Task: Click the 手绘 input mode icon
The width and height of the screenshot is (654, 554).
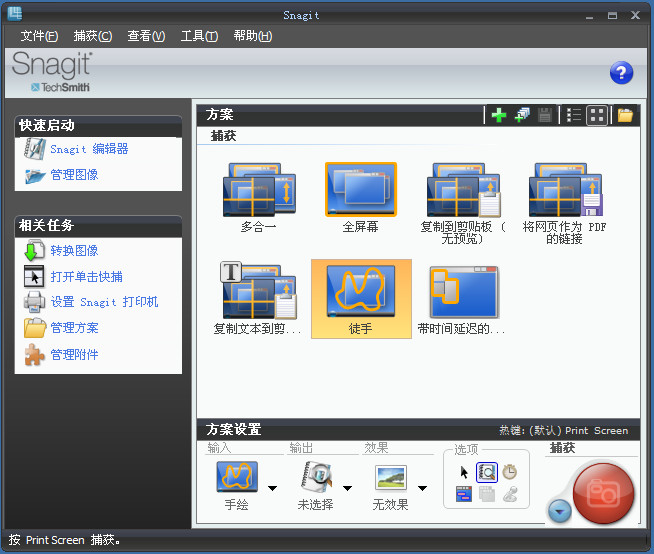Action: tap(237, 477)
